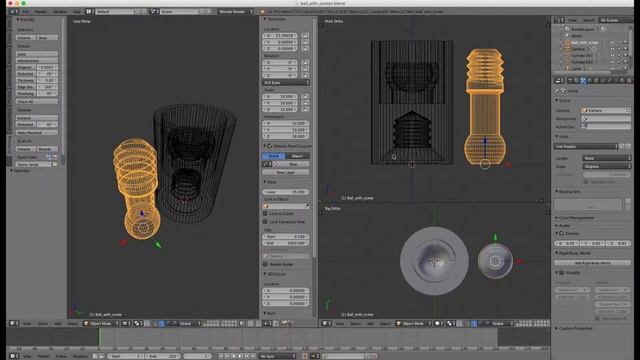Hide Ball_with_screw using its eye icon
This screenshot has width=640, height=360.
(612, 42)
